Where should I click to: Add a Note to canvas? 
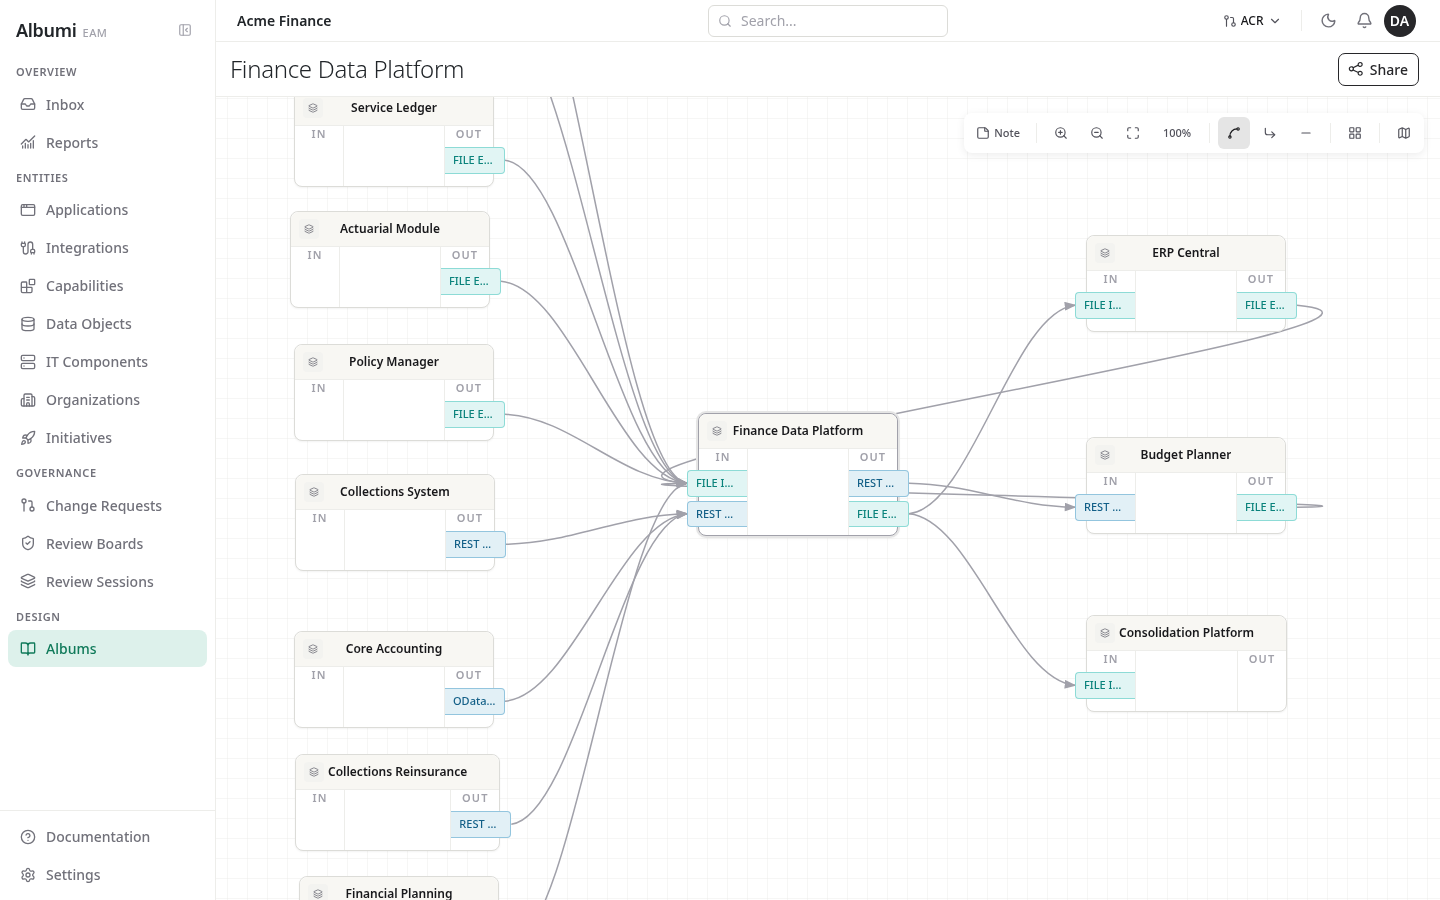click(x=998, y=133)
